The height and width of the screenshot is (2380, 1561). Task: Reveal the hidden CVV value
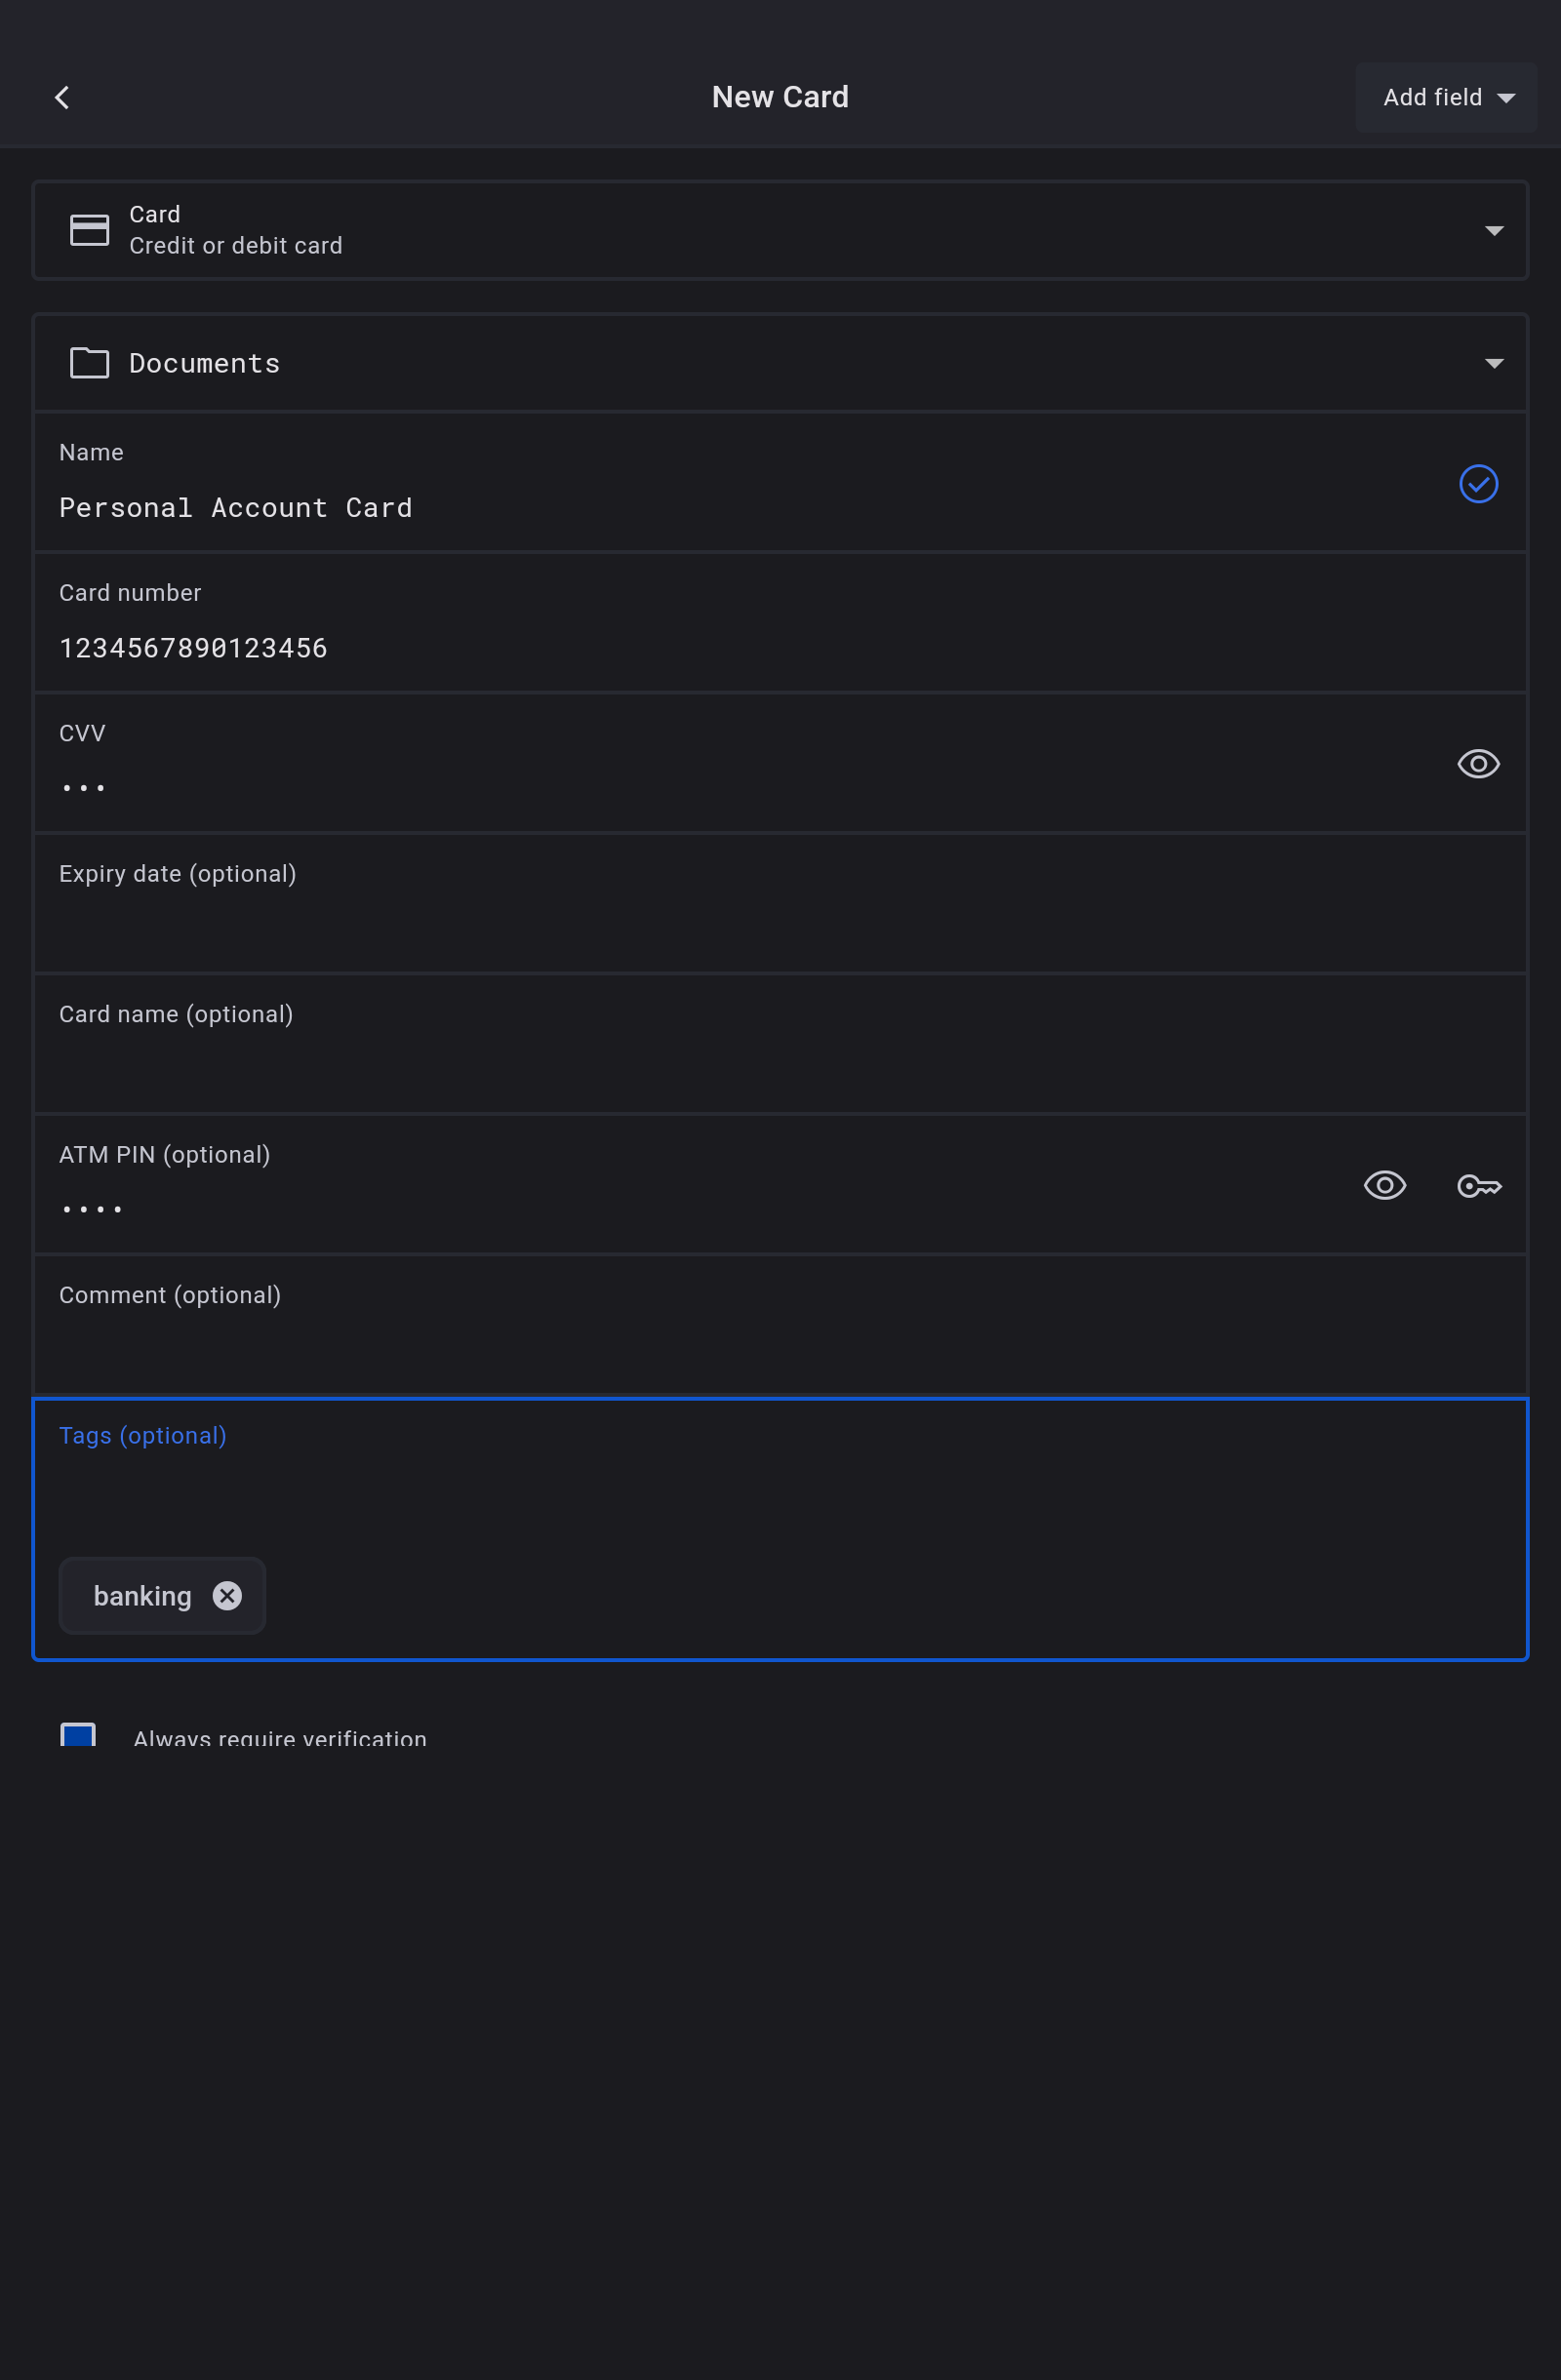coord(1478,764)
